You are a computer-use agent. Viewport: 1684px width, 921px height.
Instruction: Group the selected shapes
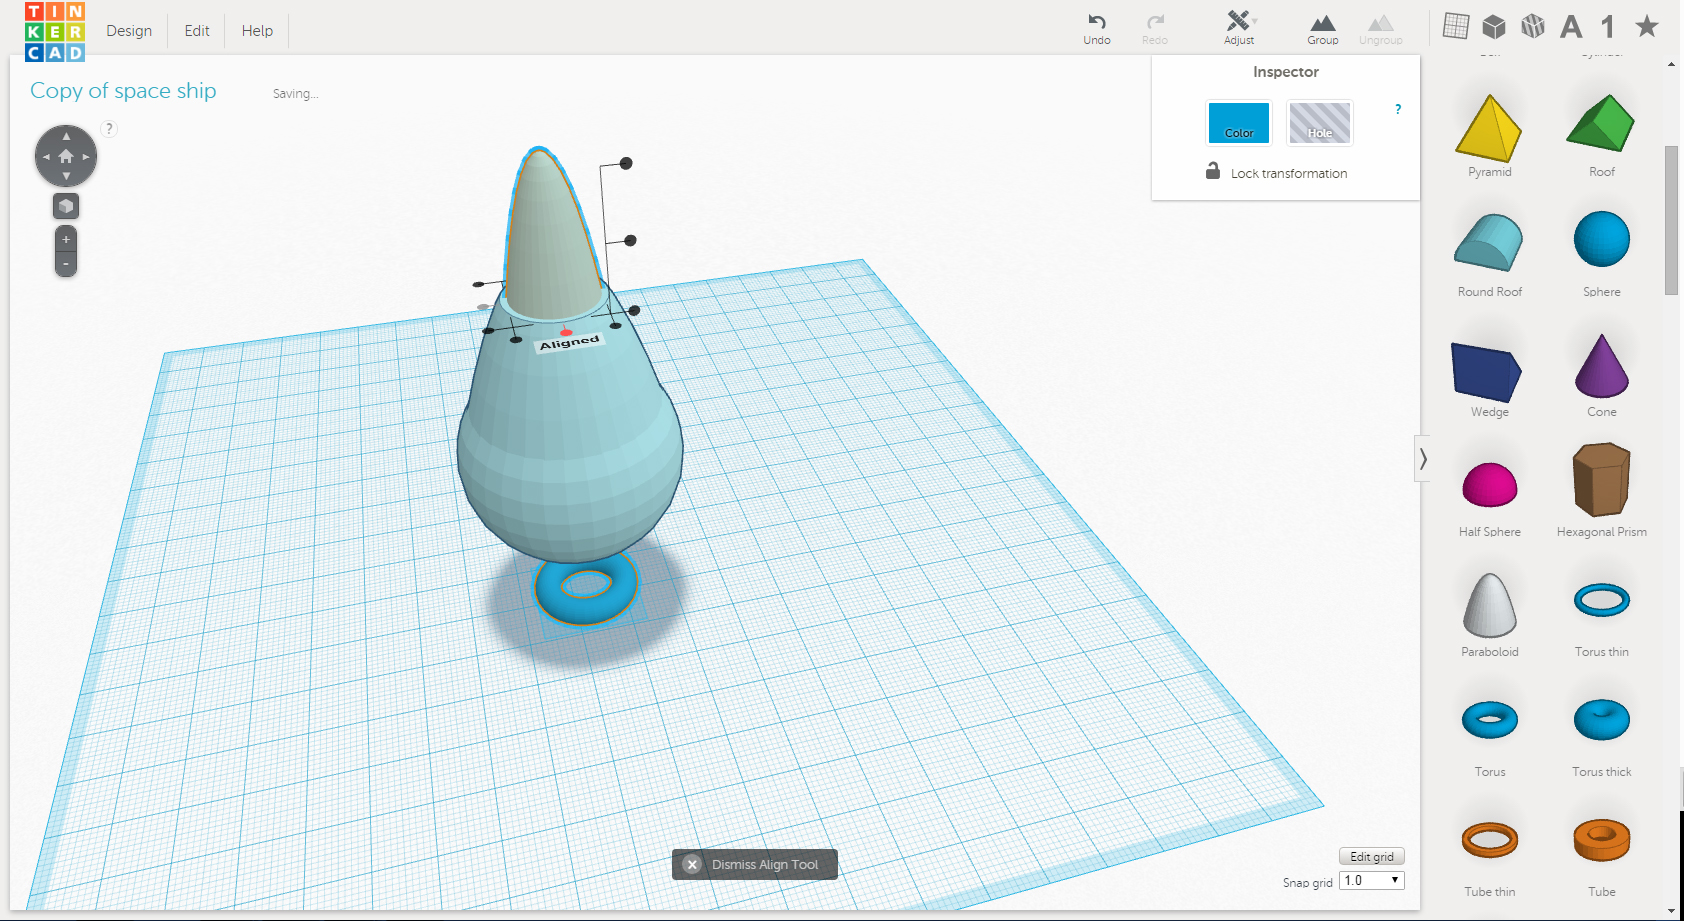1323,29
